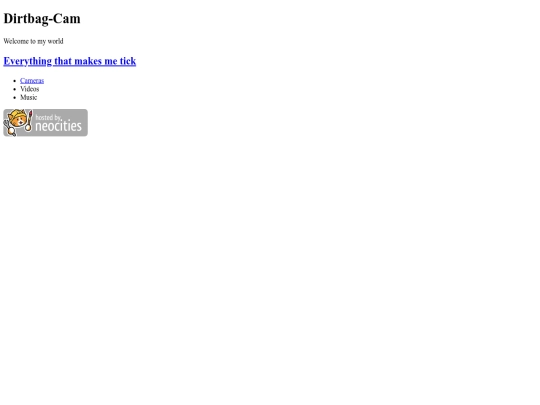The width and height of the screenshot is (540, 405).
Task: Select the Videos list item
Action: tap(30, 89)
